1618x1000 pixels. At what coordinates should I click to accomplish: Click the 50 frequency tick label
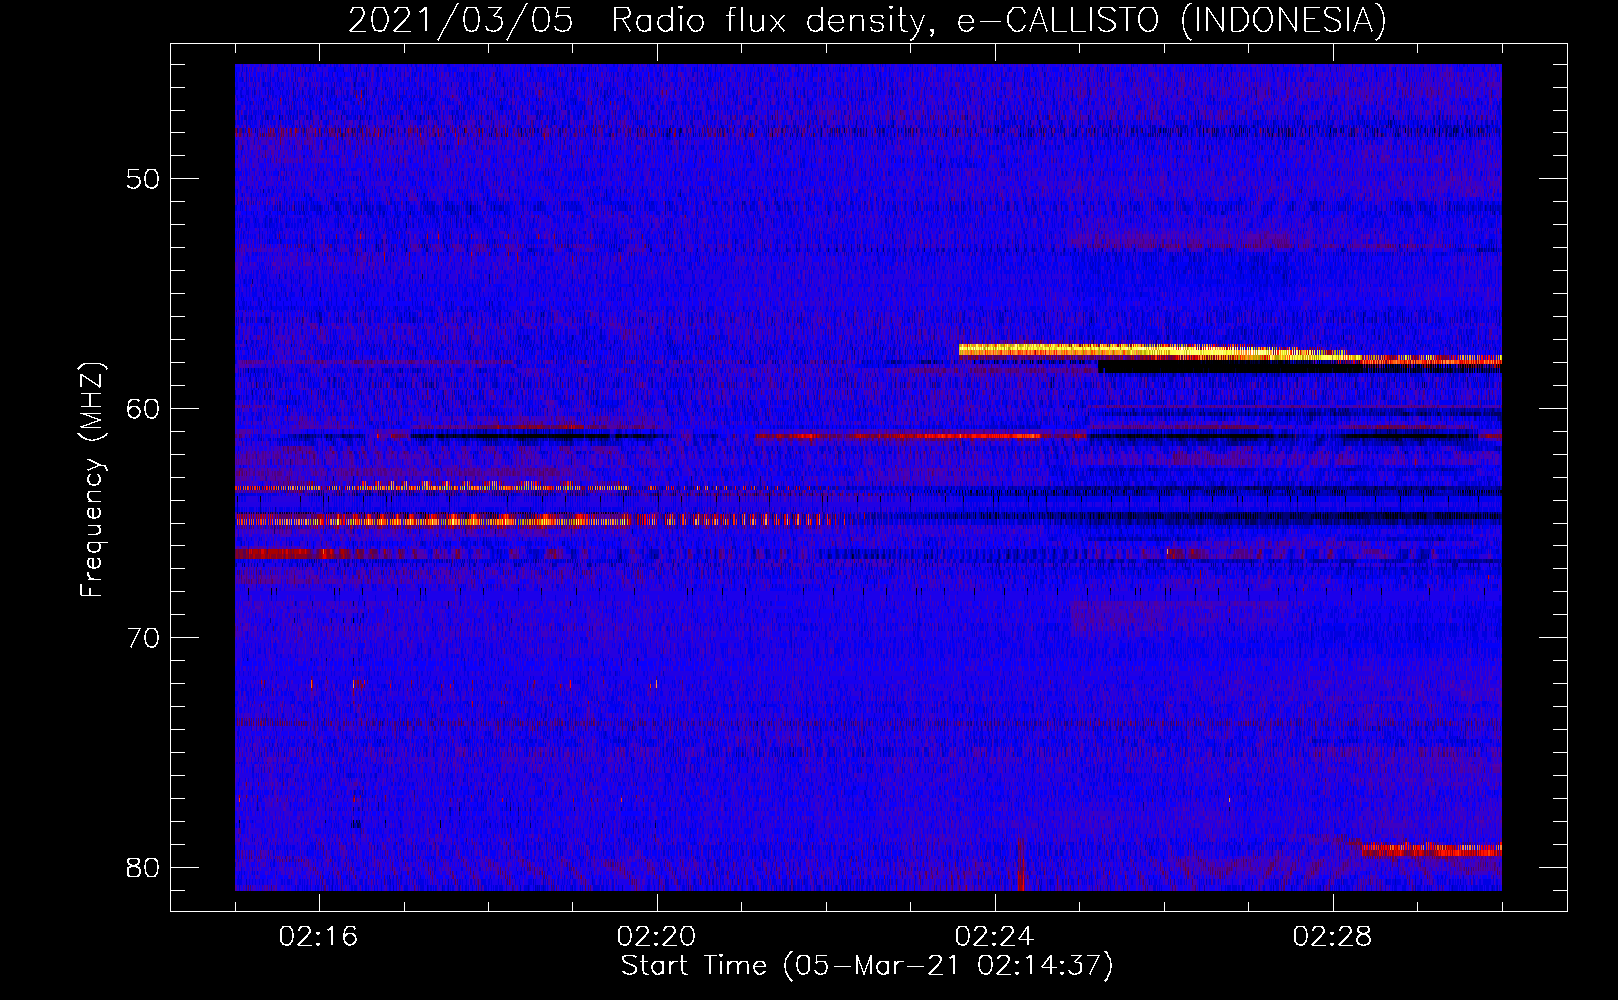click(x=143, y=179)
